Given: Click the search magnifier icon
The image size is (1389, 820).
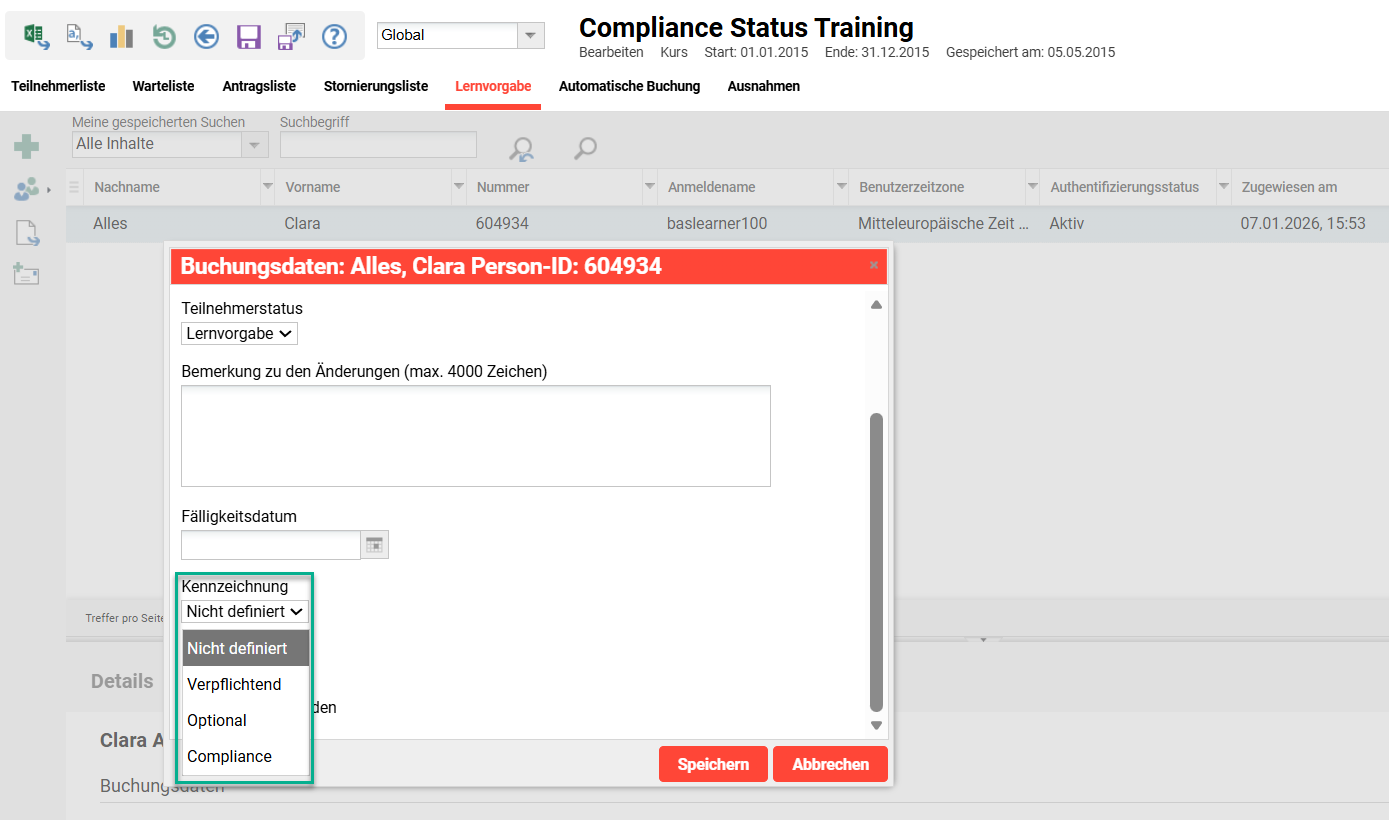Looking at the screenshot, I should 585,148.
